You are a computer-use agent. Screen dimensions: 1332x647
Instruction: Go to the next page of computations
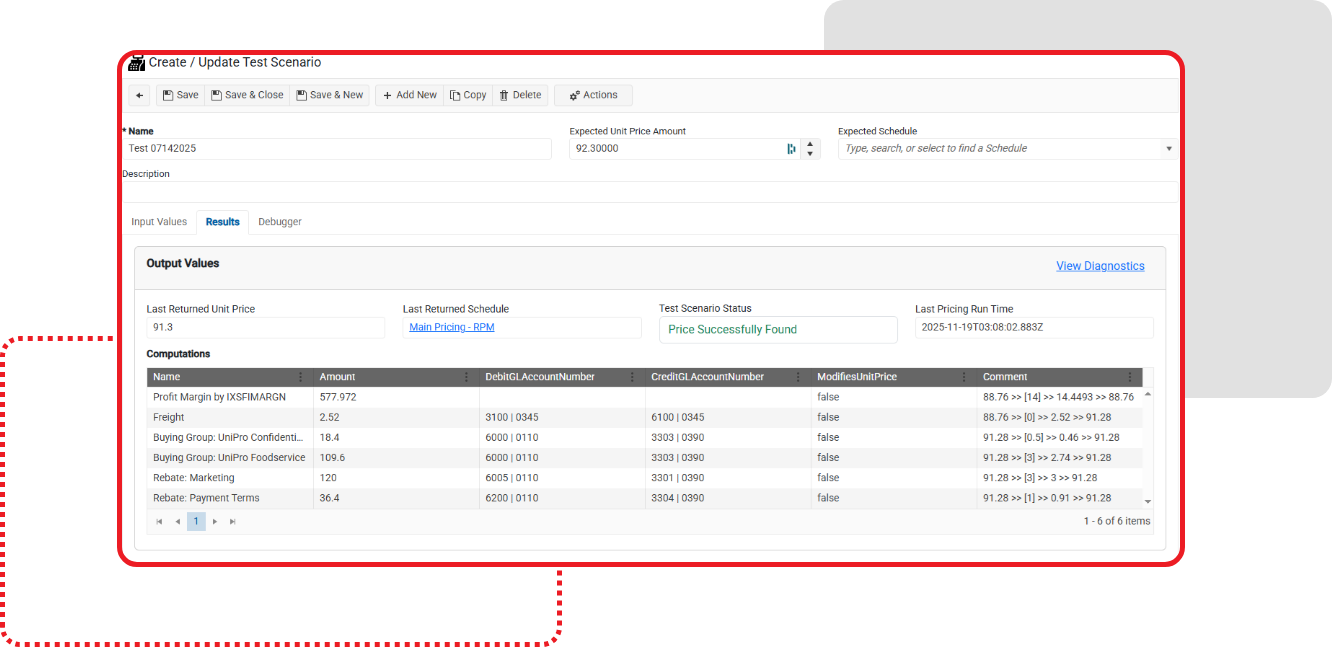point(215,522)
